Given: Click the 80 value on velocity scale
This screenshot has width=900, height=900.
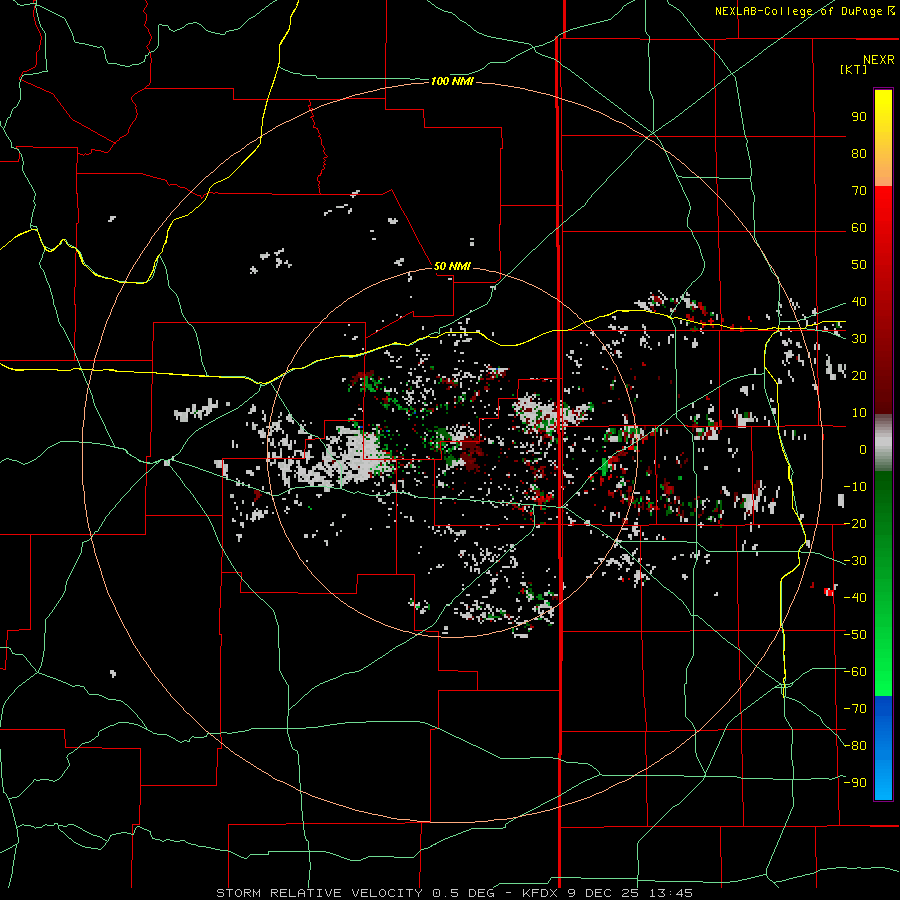Looking at the screenshot, I should (859, 154).
